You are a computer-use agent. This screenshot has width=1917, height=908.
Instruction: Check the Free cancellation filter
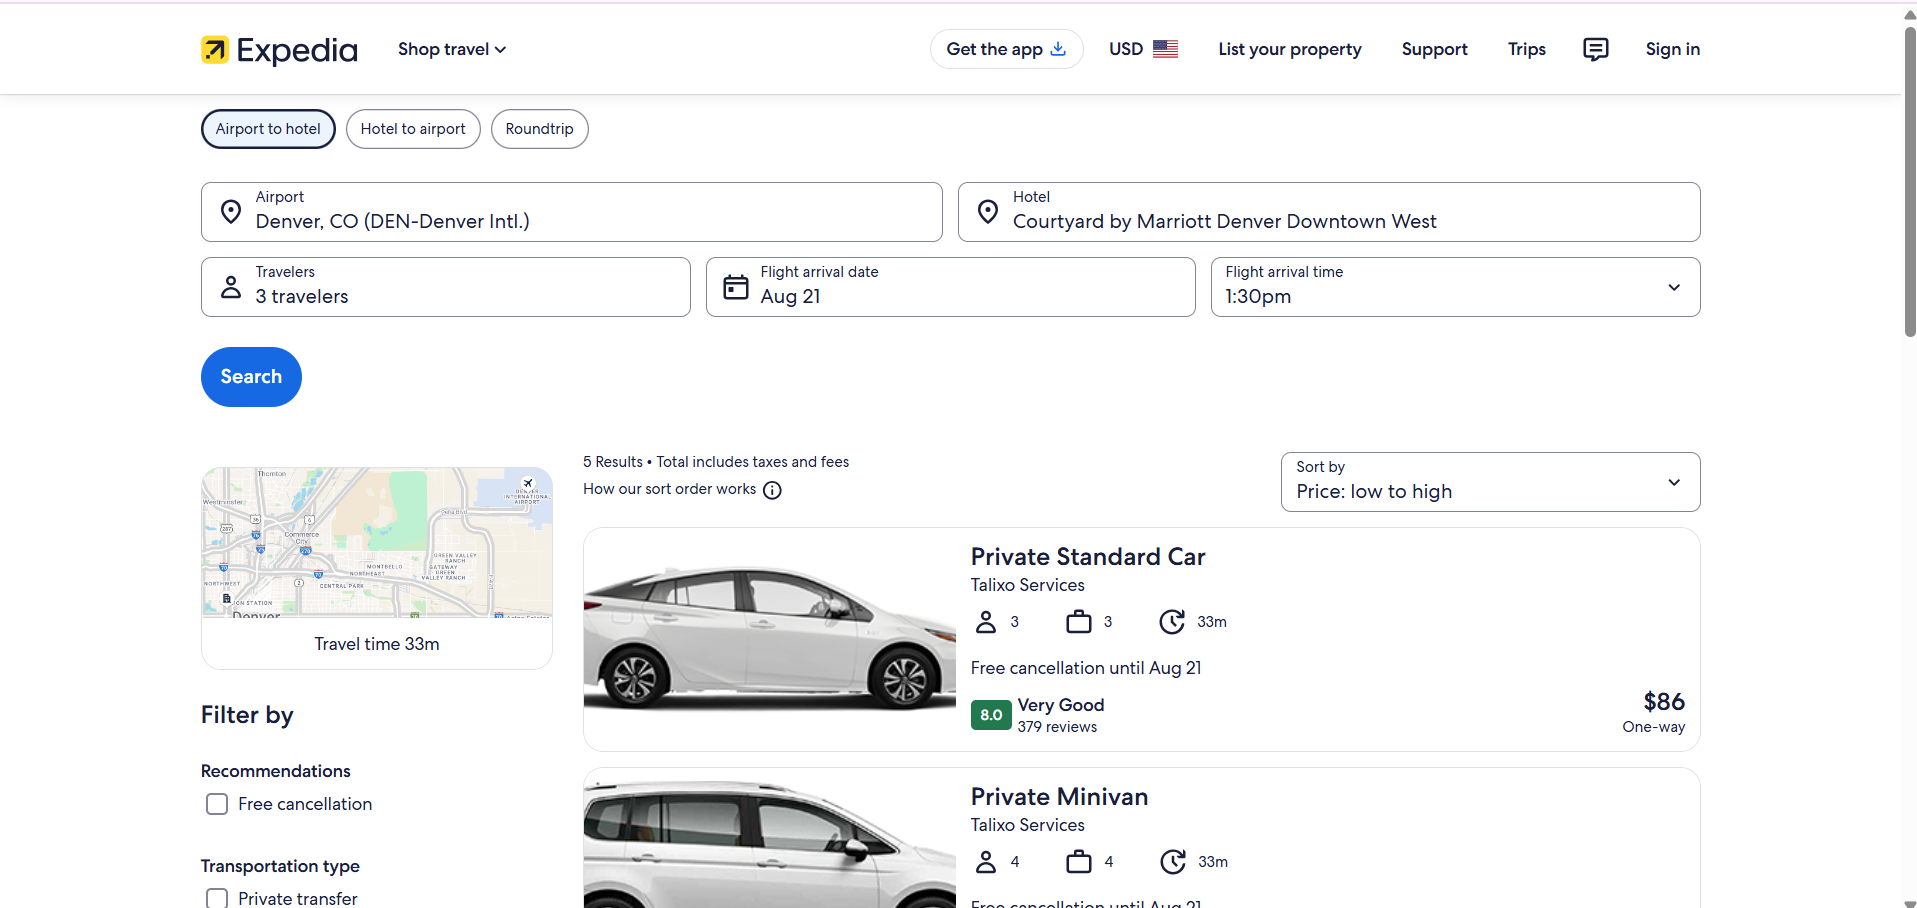point(217,804)
